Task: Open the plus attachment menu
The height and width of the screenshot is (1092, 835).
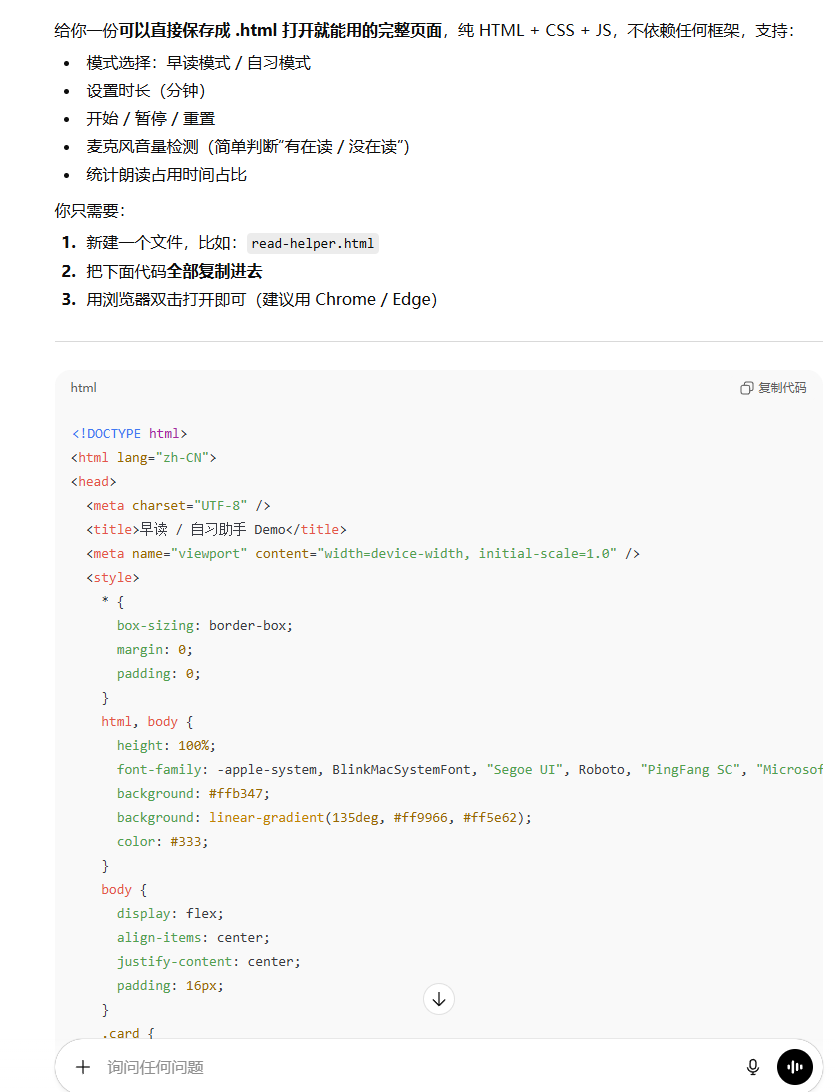Action: click(83, 1067)
